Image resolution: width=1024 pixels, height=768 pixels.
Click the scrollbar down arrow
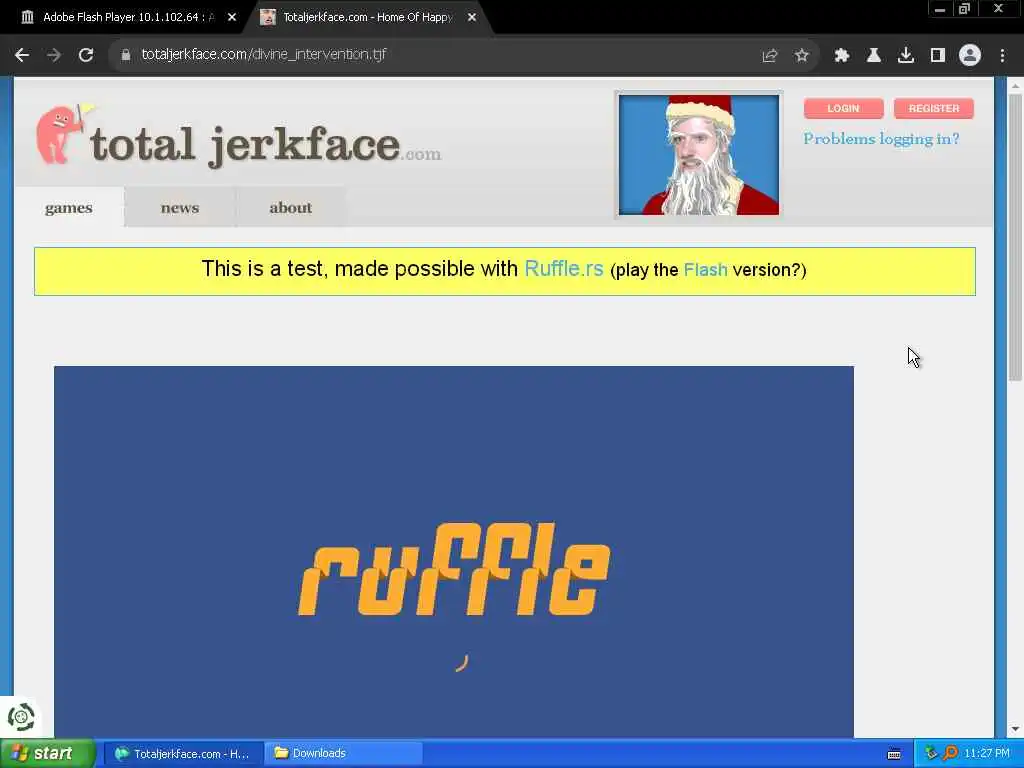(x=1015, y=729)
